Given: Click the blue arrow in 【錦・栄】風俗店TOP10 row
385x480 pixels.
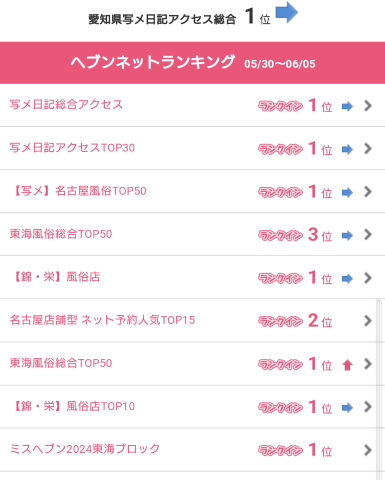Looking at the screenshot, I should pos(347,408).
